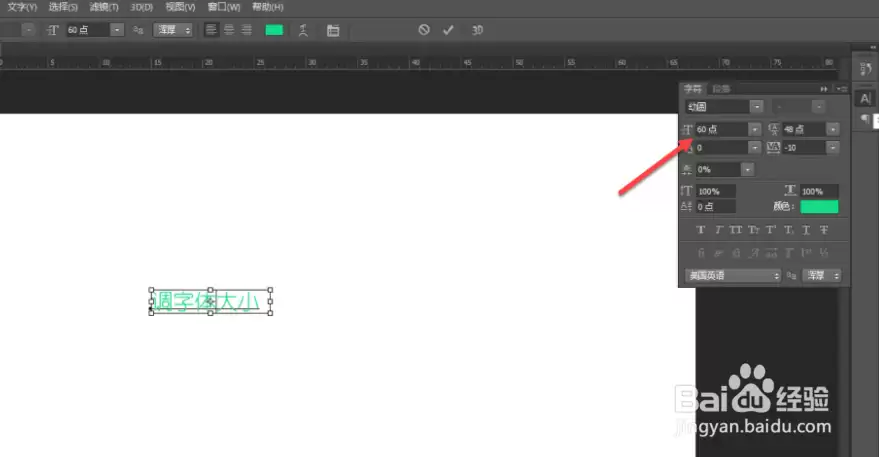Open the 滤镜(T) menu
879x457 pixels.
[x=104, y=7]
